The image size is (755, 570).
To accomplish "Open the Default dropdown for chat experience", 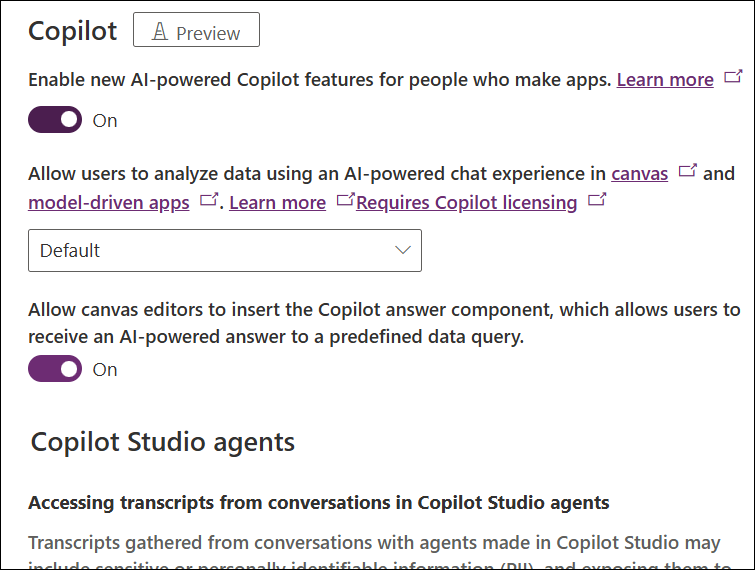I will coord(224,250).
